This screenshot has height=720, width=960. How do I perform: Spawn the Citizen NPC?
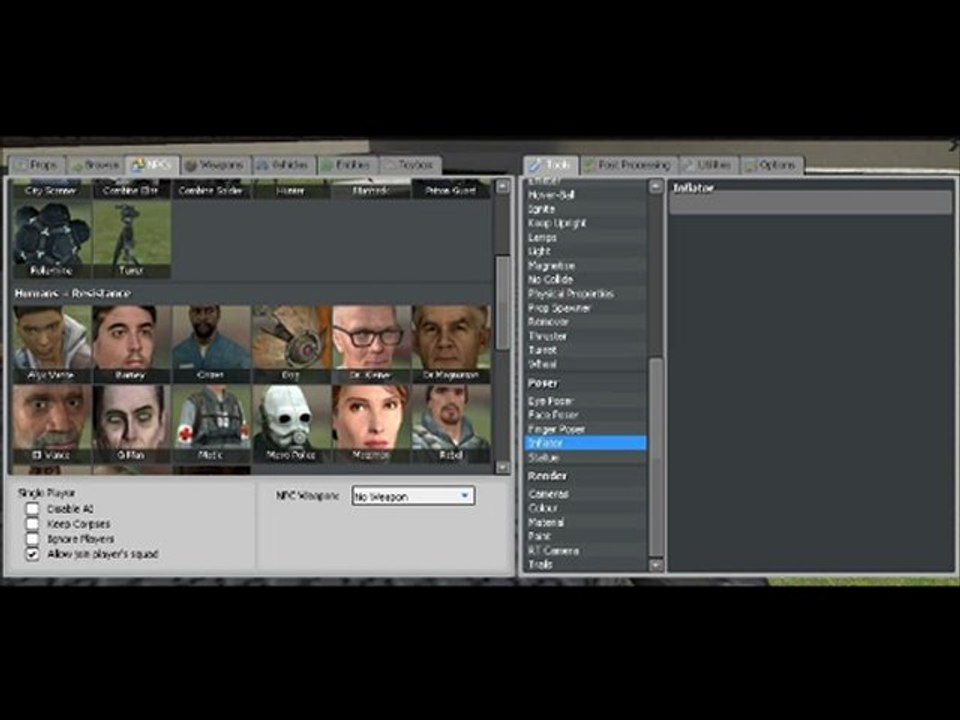[x=211, y=344]
